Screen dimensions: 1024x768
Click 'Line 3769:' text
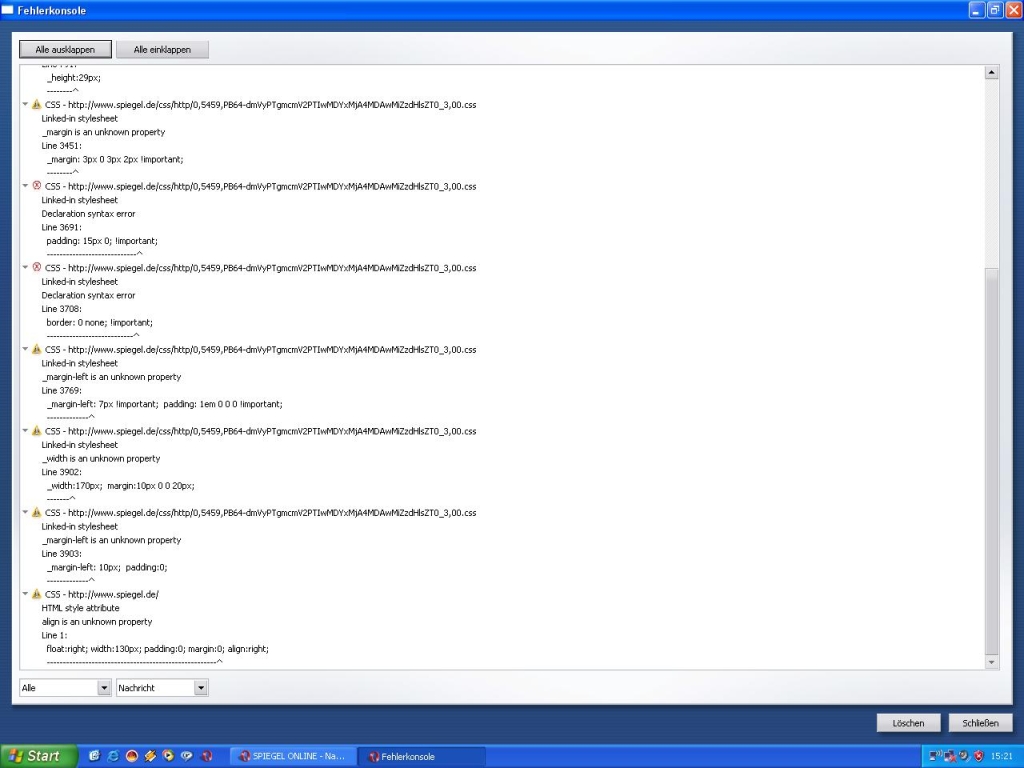coord(61,391)
